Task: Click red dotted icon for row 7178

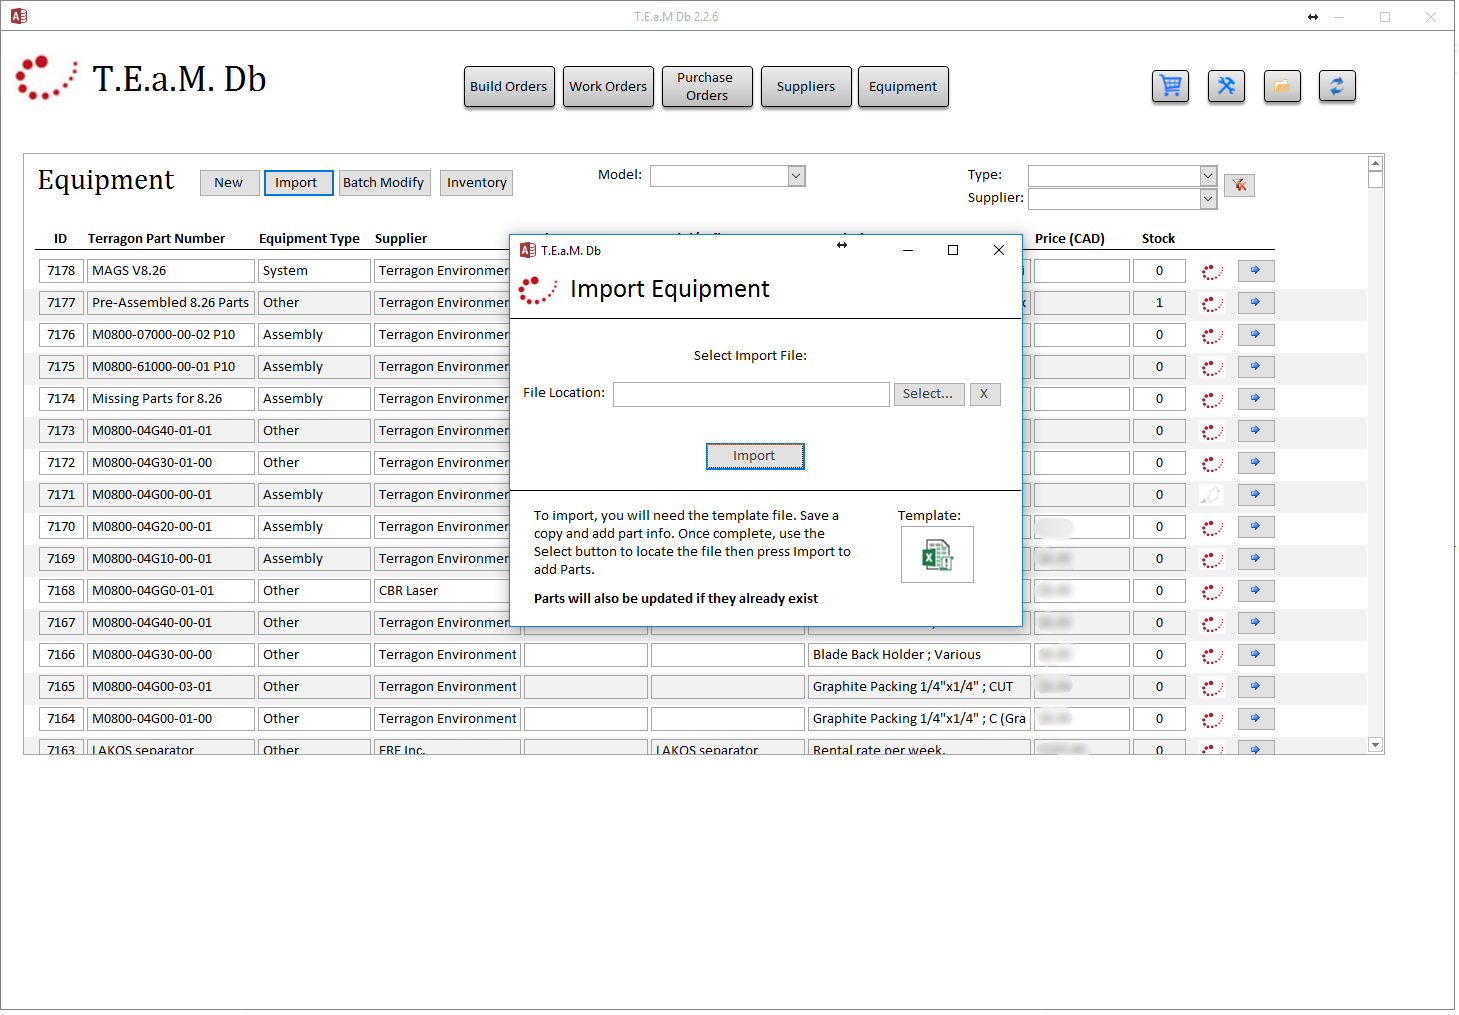Action: (1212, 271)
